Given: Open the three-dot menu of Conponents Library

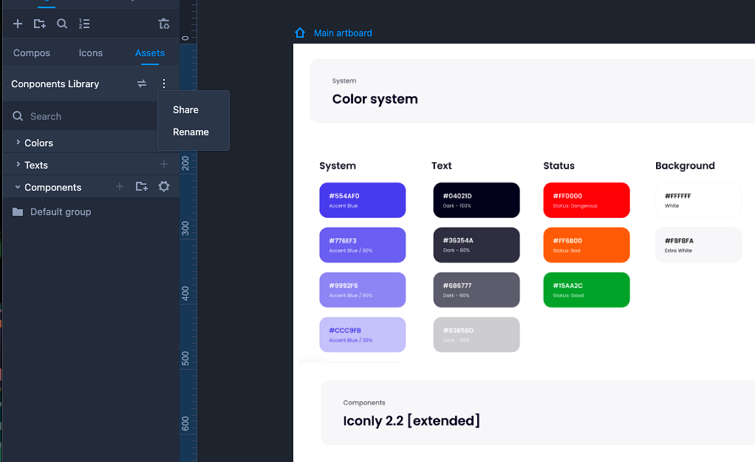Looking at the screenshot, I should click(164, 84).
